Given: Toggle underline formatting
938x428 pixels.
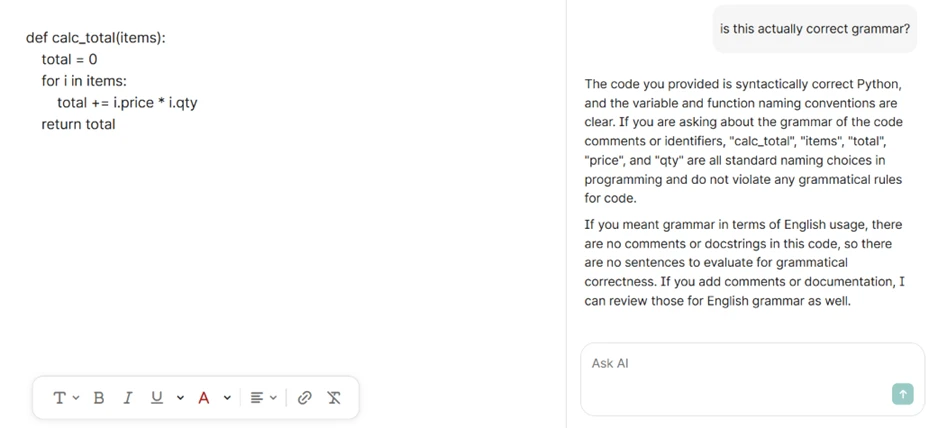Looking at the screenshot, I should tap(157, 397).
